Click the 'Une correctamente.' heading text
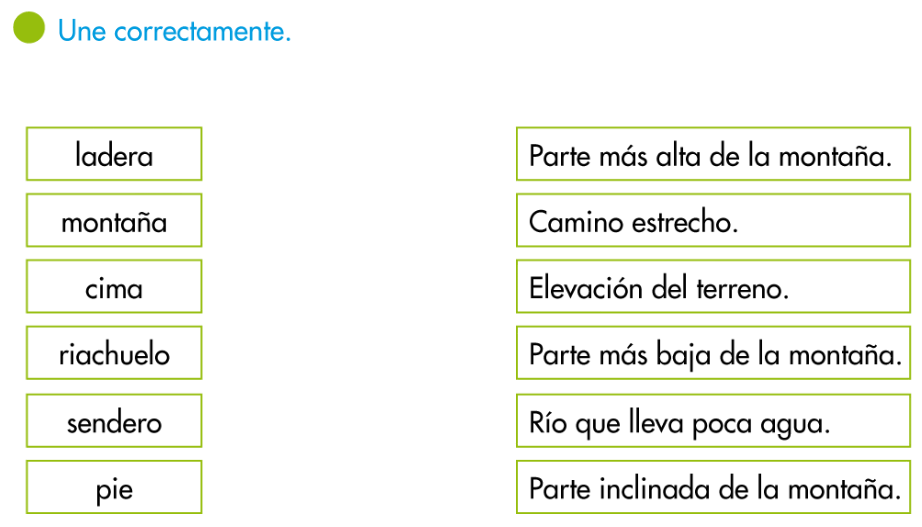Image resolution: width=922 pixels, height=527 pixels. coord(175,31)
